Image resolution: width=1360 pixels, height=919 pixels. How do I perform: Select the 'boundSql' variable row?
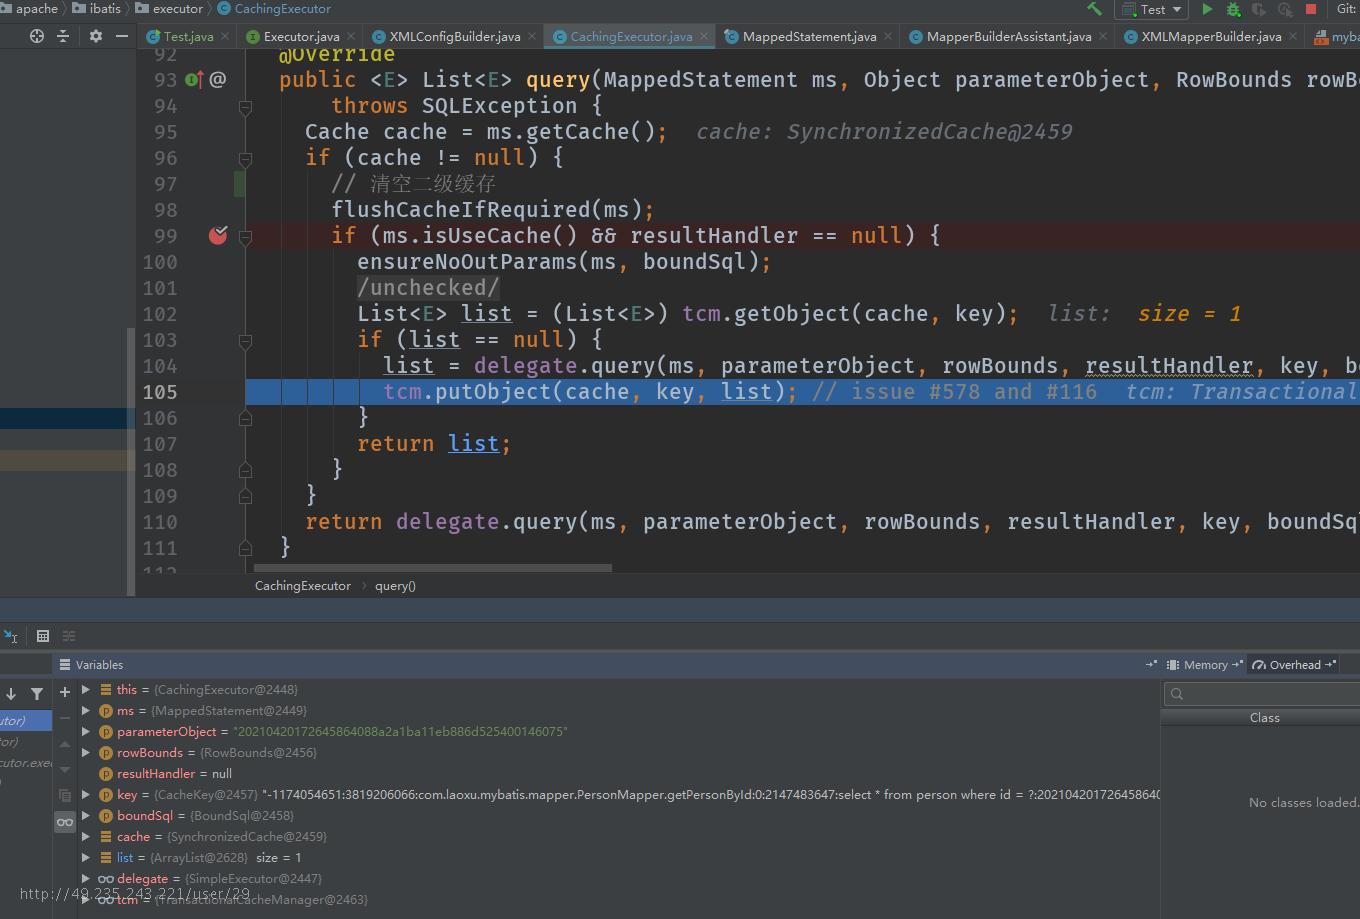[x=620, y=816]
